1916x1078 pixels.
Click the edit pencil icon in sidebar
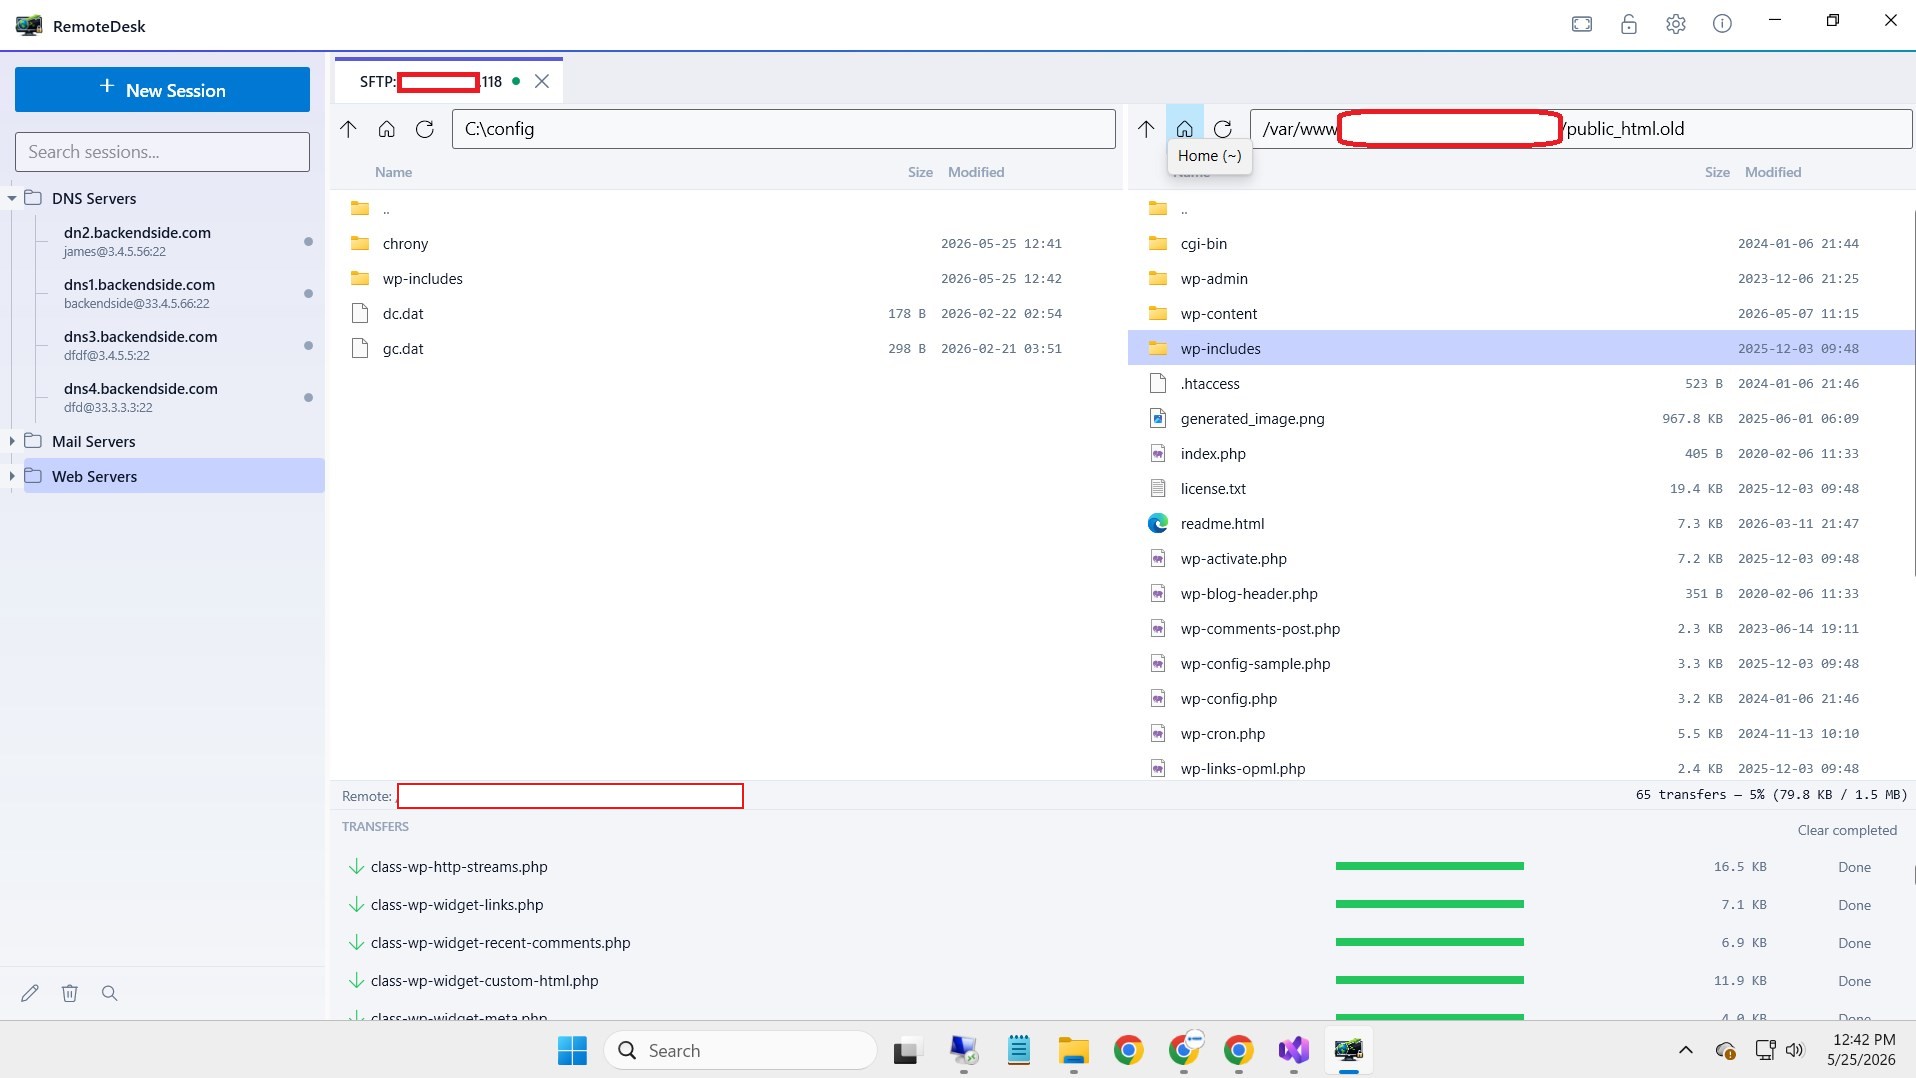30,993
